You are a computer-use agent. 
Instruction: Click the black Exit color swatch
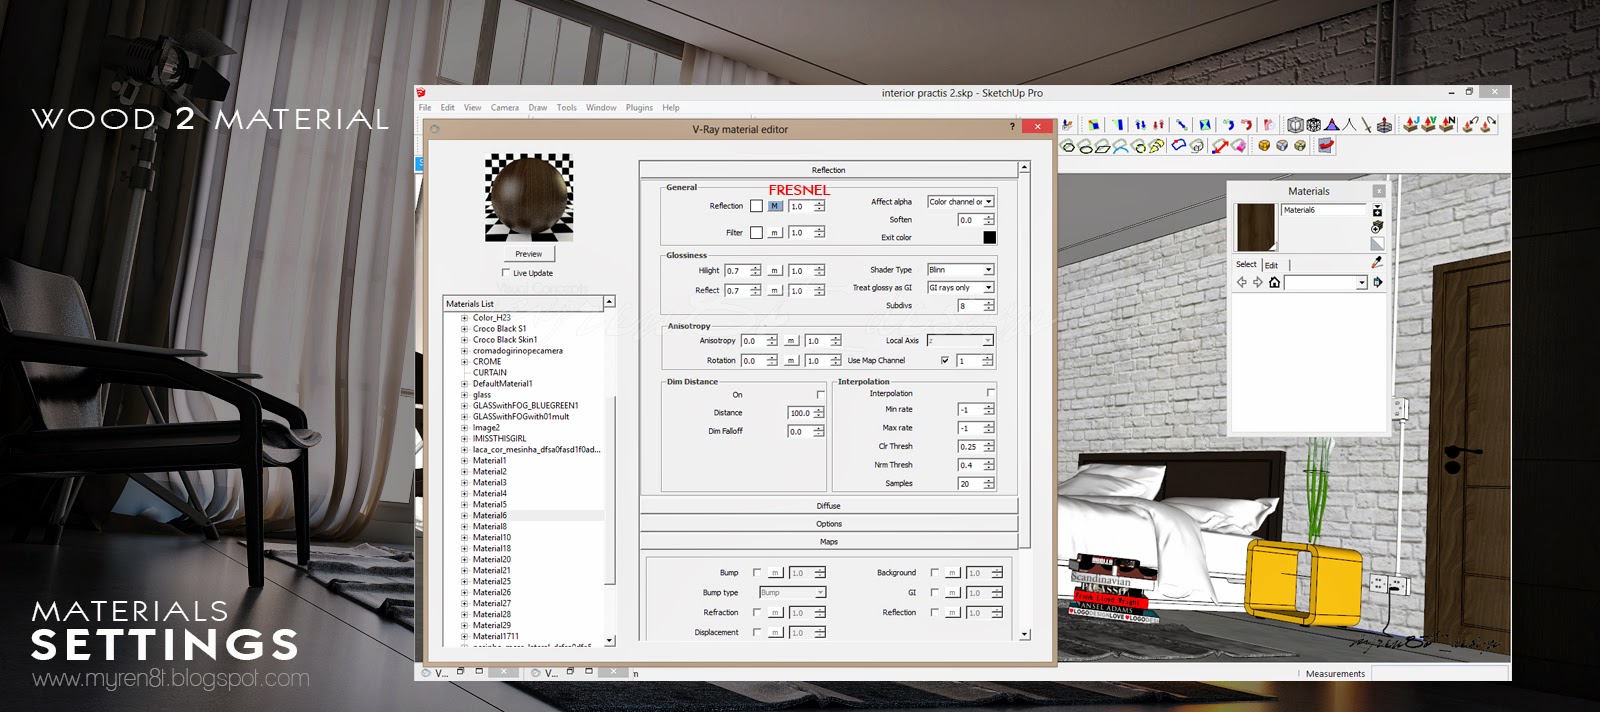(x=989, y=237)
